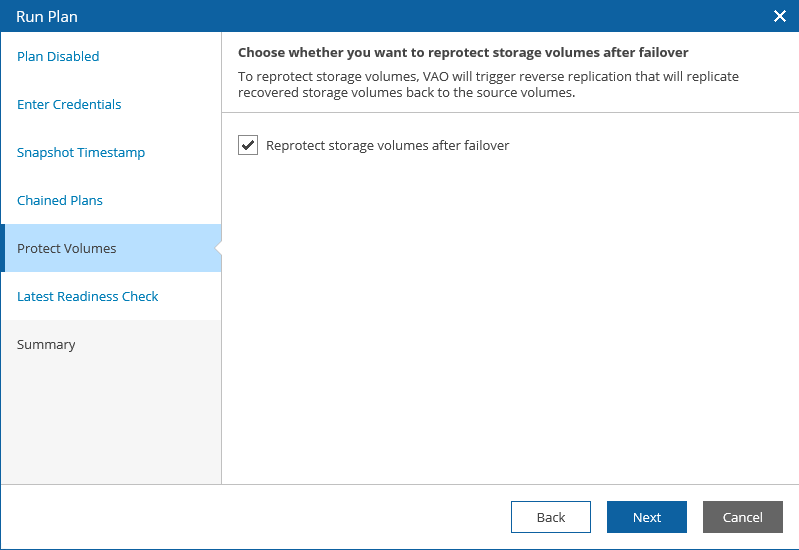Viewport: 799px width, 550px height.
Task: Select the Chained Plans step
Action: [60, 201]
